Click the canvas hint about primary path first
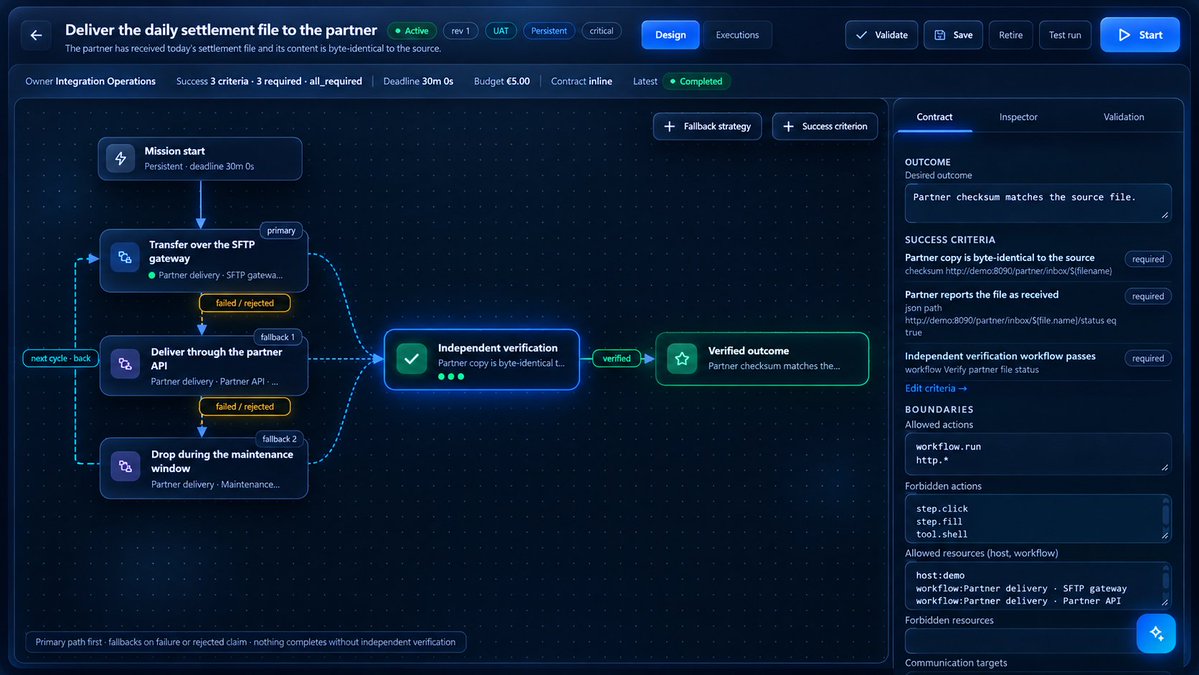Viewport: 1199px width, 675px height. tap(245, 642)
